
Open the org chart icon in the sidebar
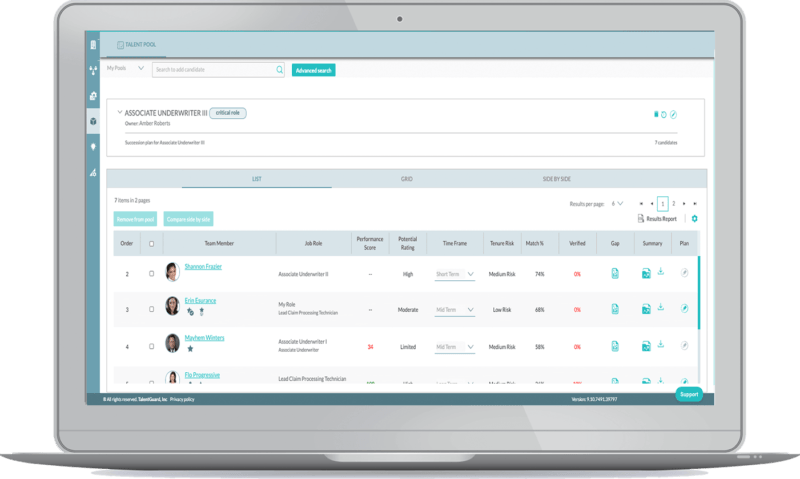93,70
